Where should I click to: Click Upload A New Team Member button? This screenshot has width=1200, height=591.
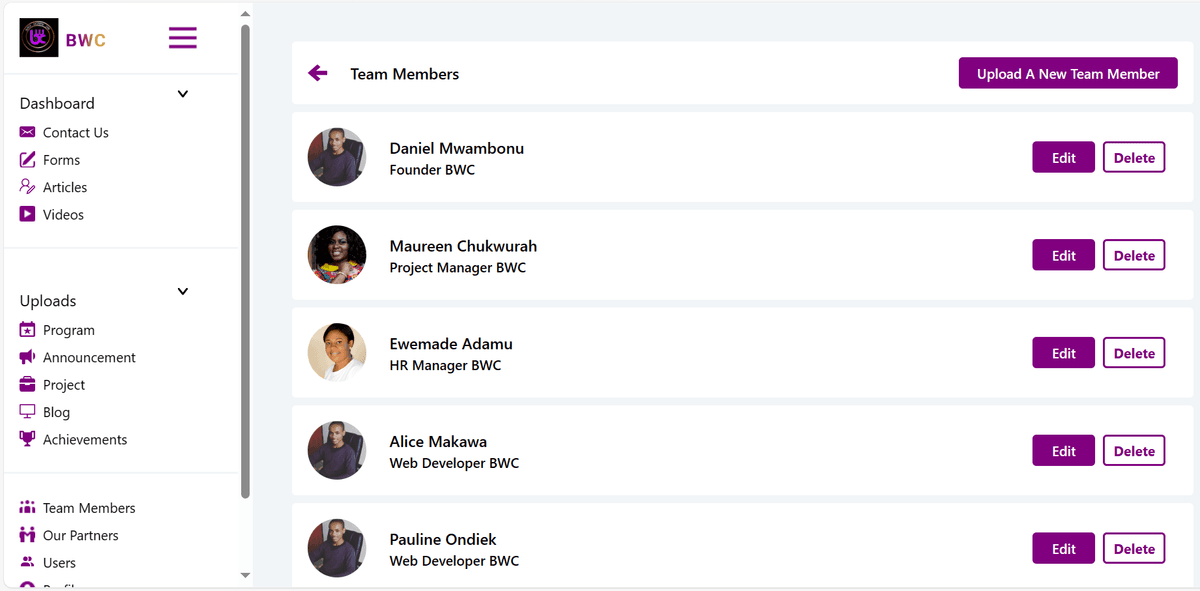1068,73
